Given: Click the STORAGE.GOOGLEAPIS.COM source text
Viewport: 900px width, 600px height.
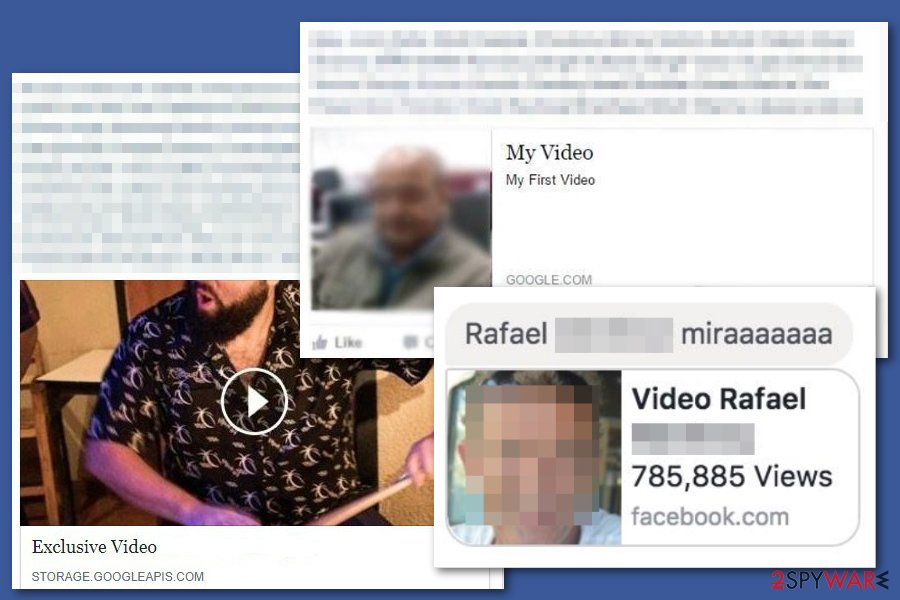Looking at the screenshot, I should point(118,576).
